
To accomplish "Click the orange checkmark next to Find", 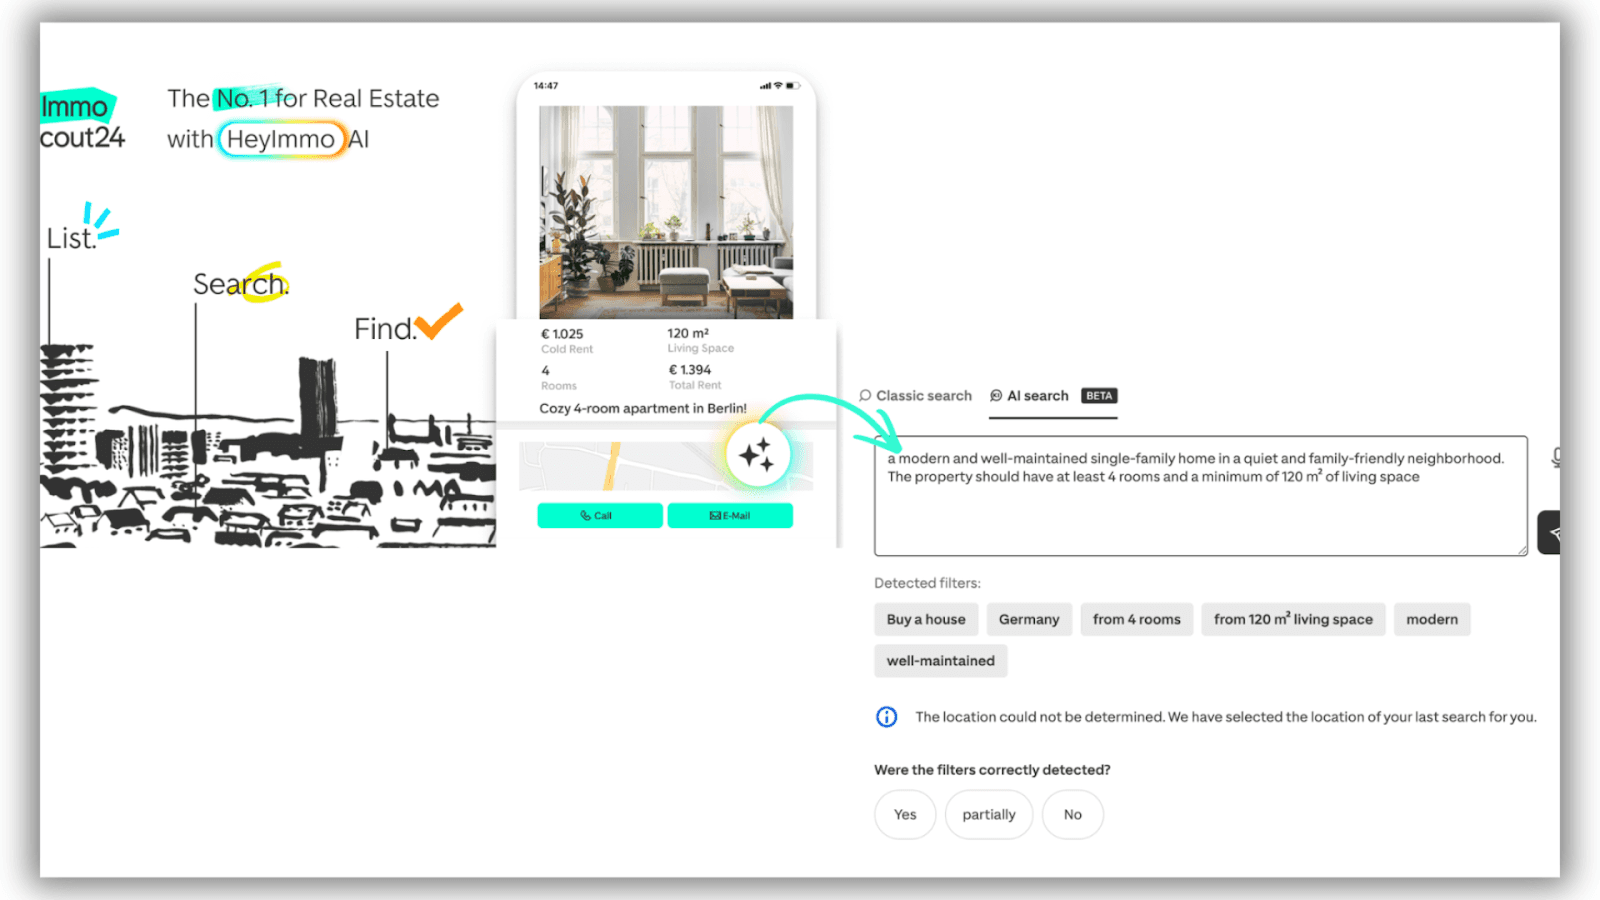I will point(439,321).
